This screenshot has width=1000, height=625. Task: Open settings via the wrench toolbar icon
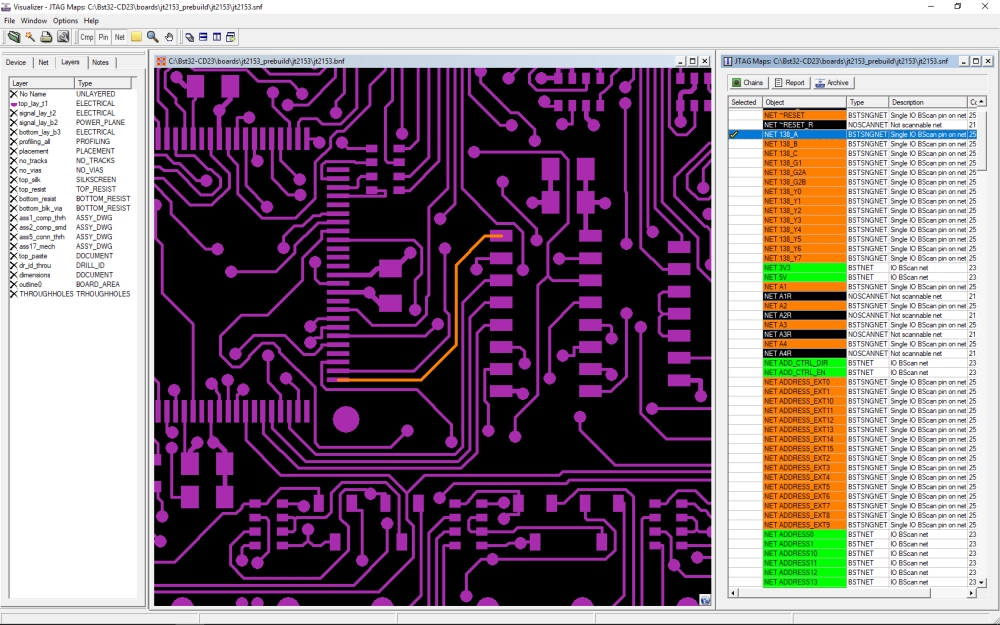[x=62, y=37]
